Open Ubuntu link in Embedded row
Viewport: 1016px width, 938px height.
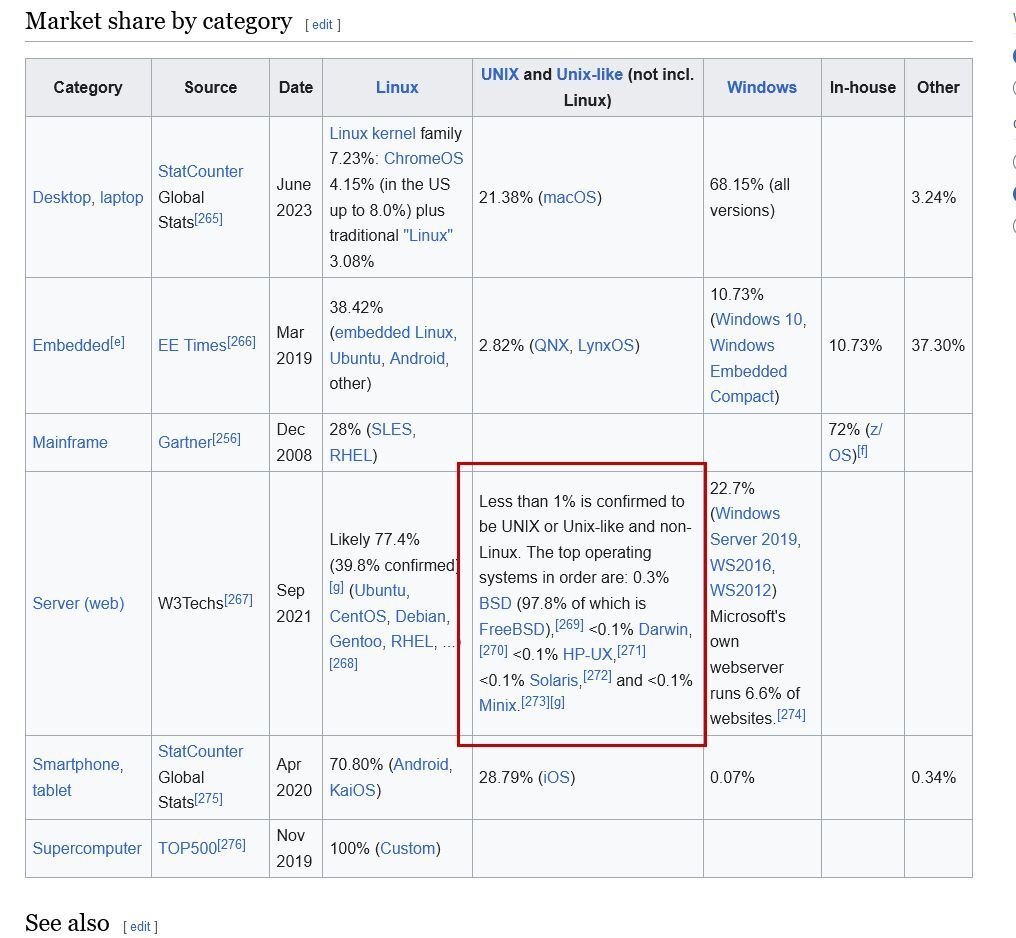355,358
